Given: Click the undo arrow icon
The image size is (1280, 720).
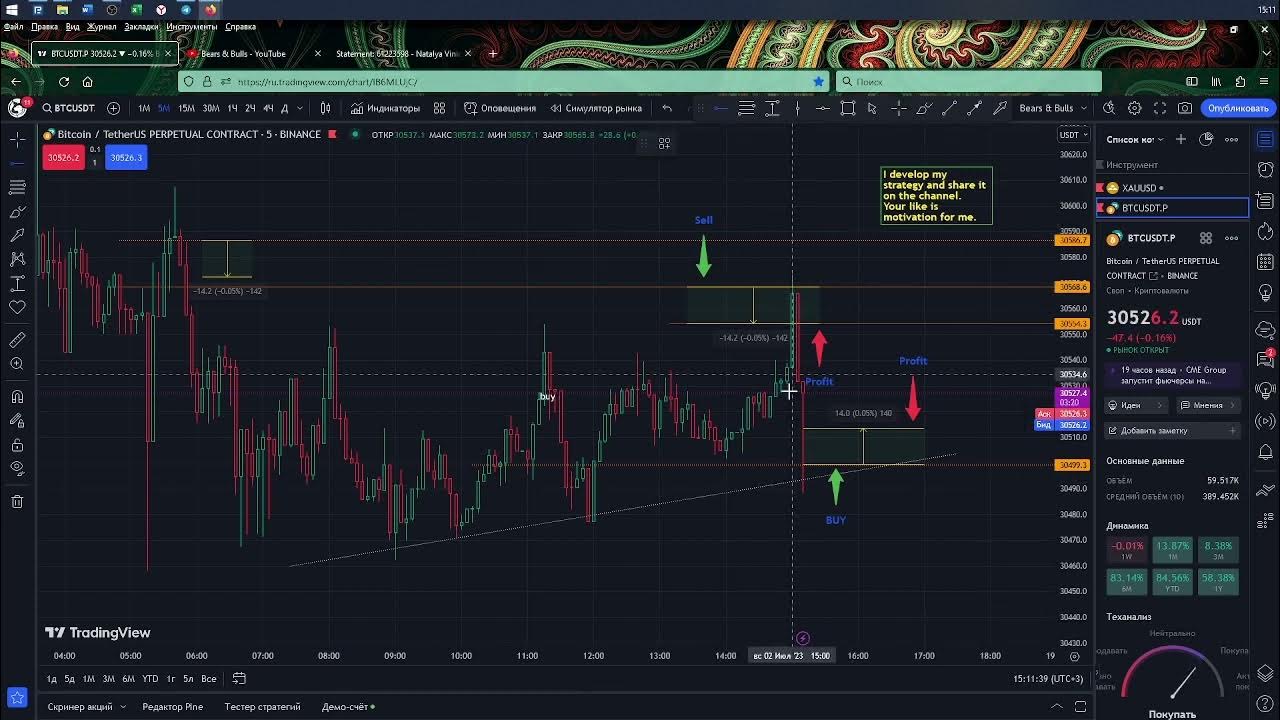Looking at the screenshot, I should tap(667, 108).
